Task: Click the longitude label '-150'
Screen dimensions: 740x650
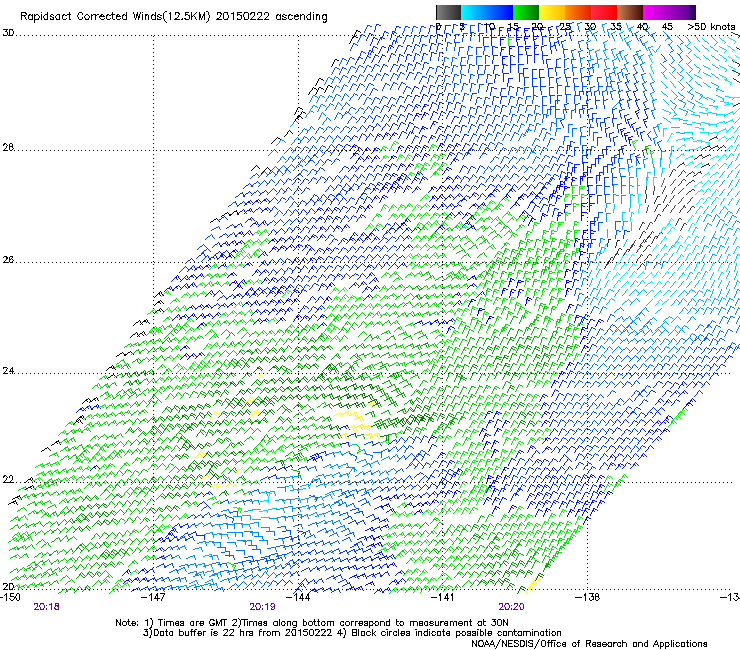Action: click(x=10, y=598)
